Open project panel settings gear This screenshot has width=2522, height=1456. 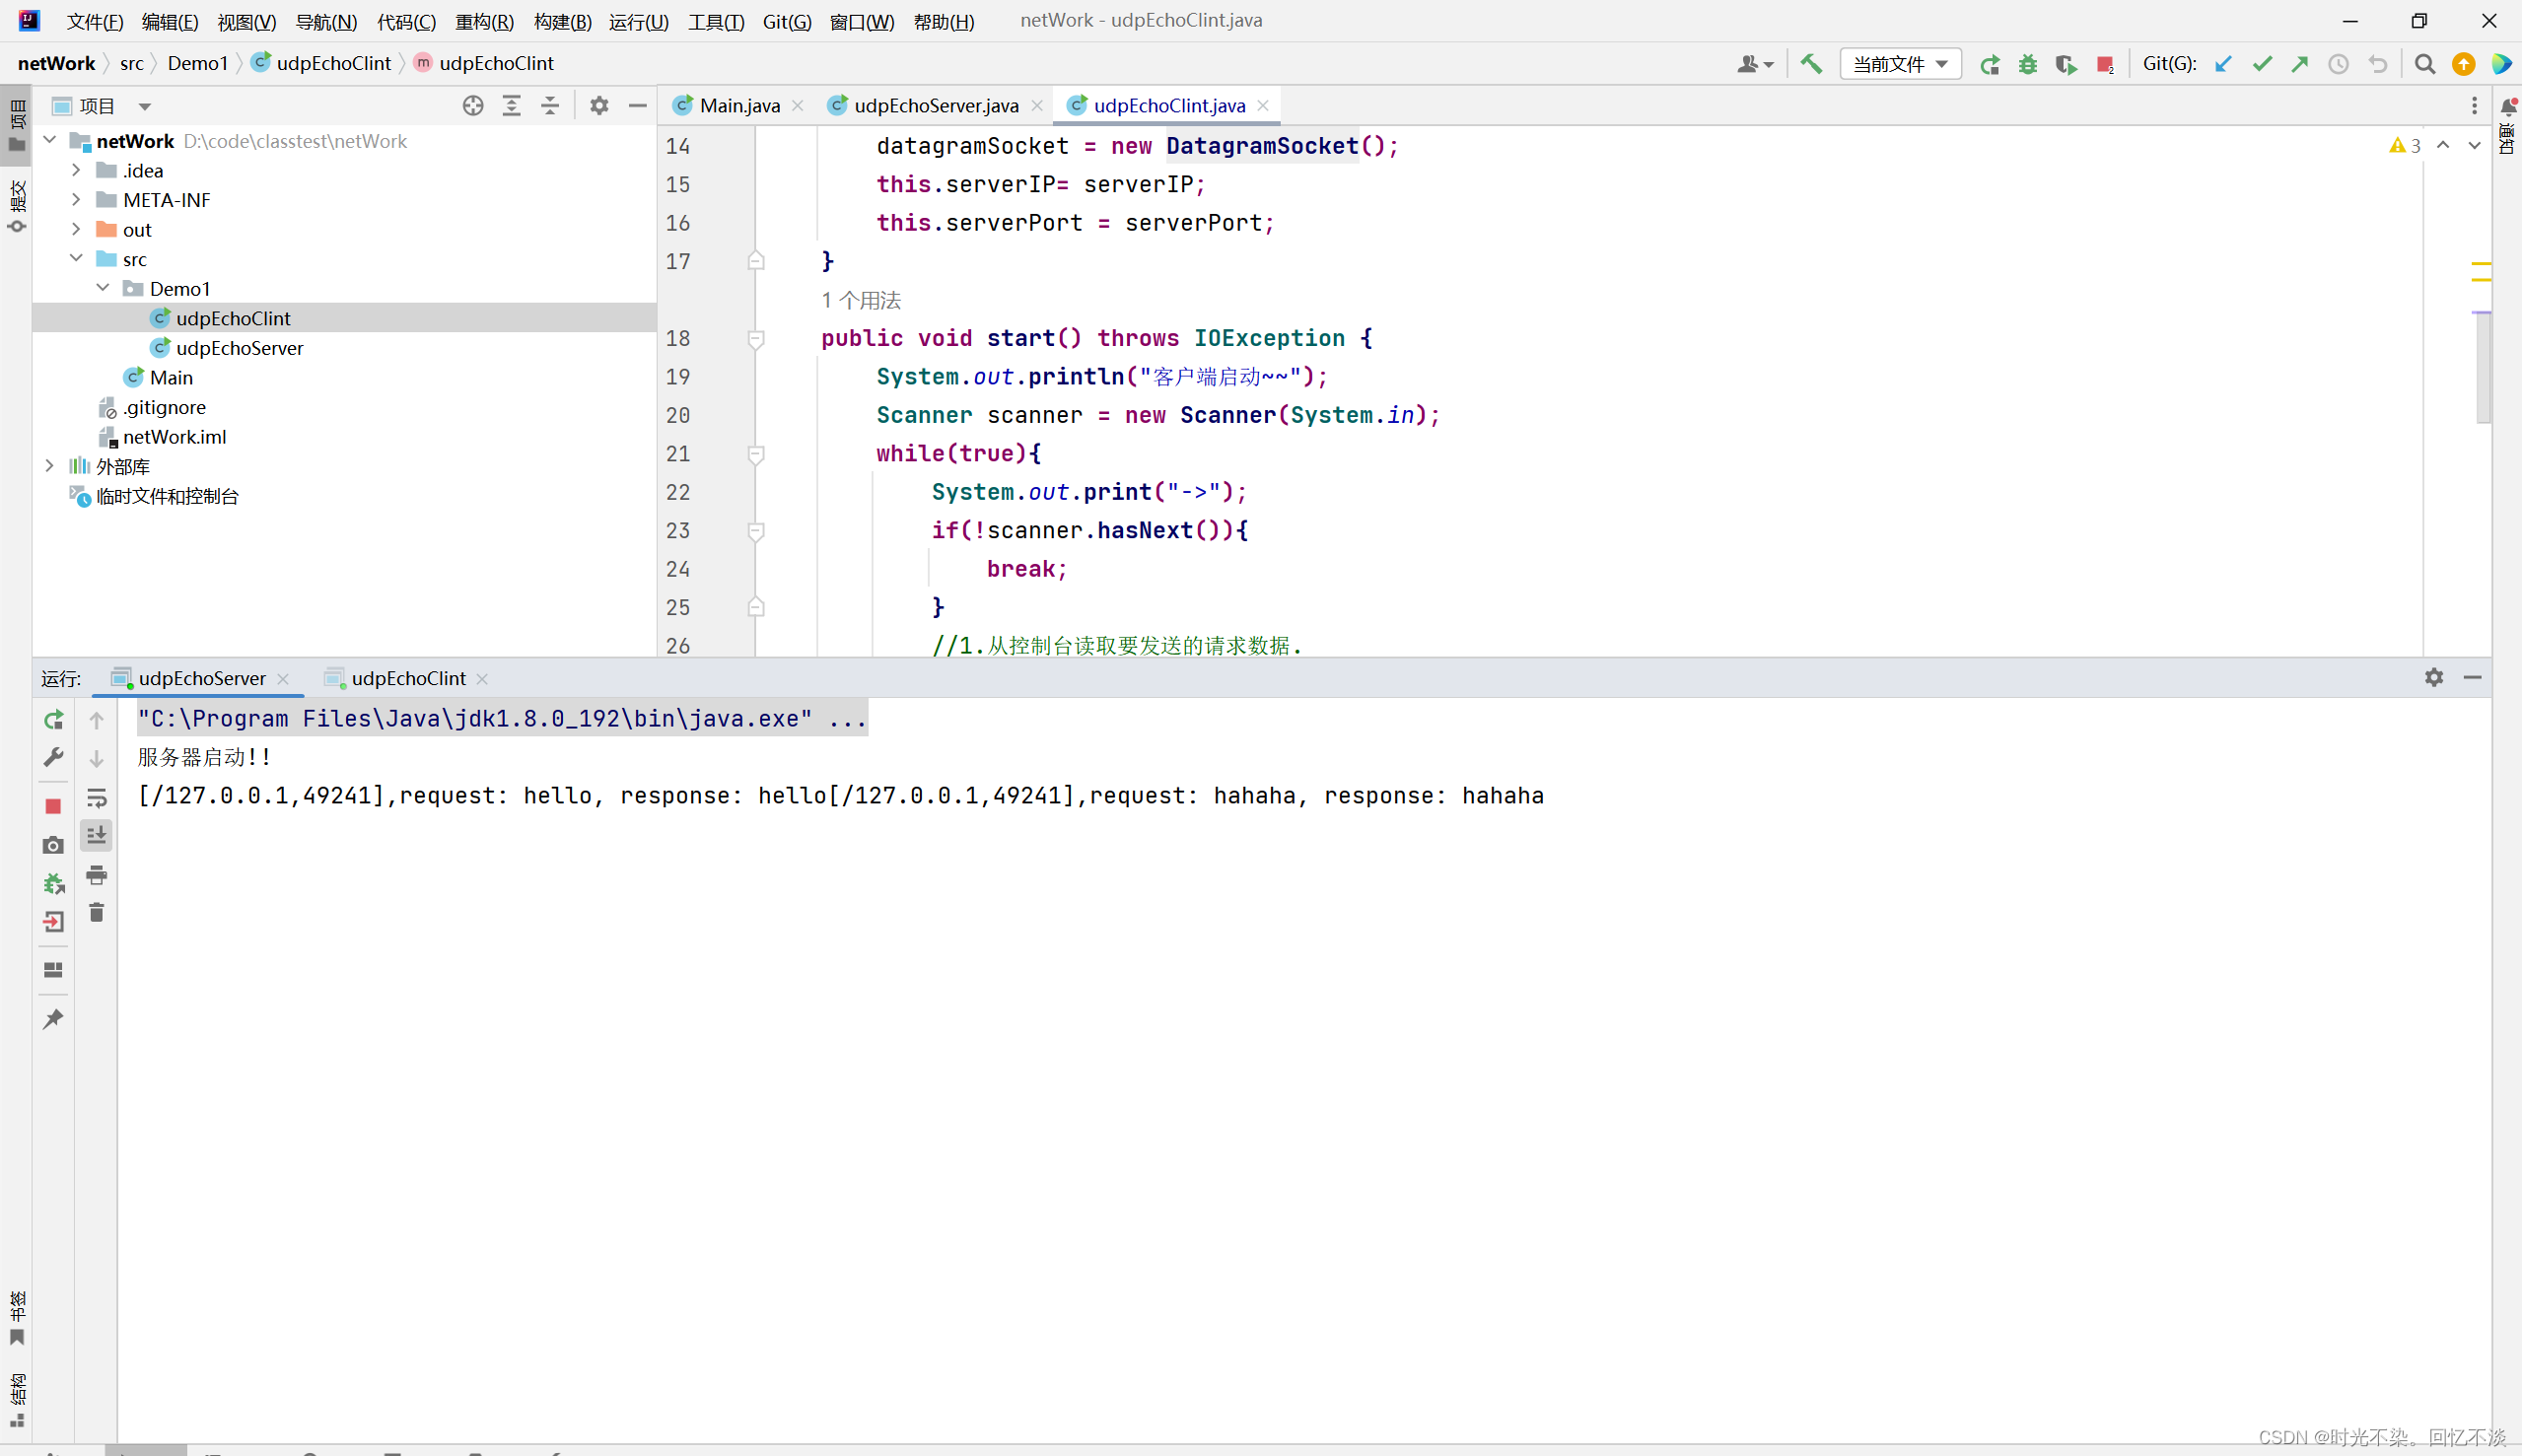click(599, 105)
